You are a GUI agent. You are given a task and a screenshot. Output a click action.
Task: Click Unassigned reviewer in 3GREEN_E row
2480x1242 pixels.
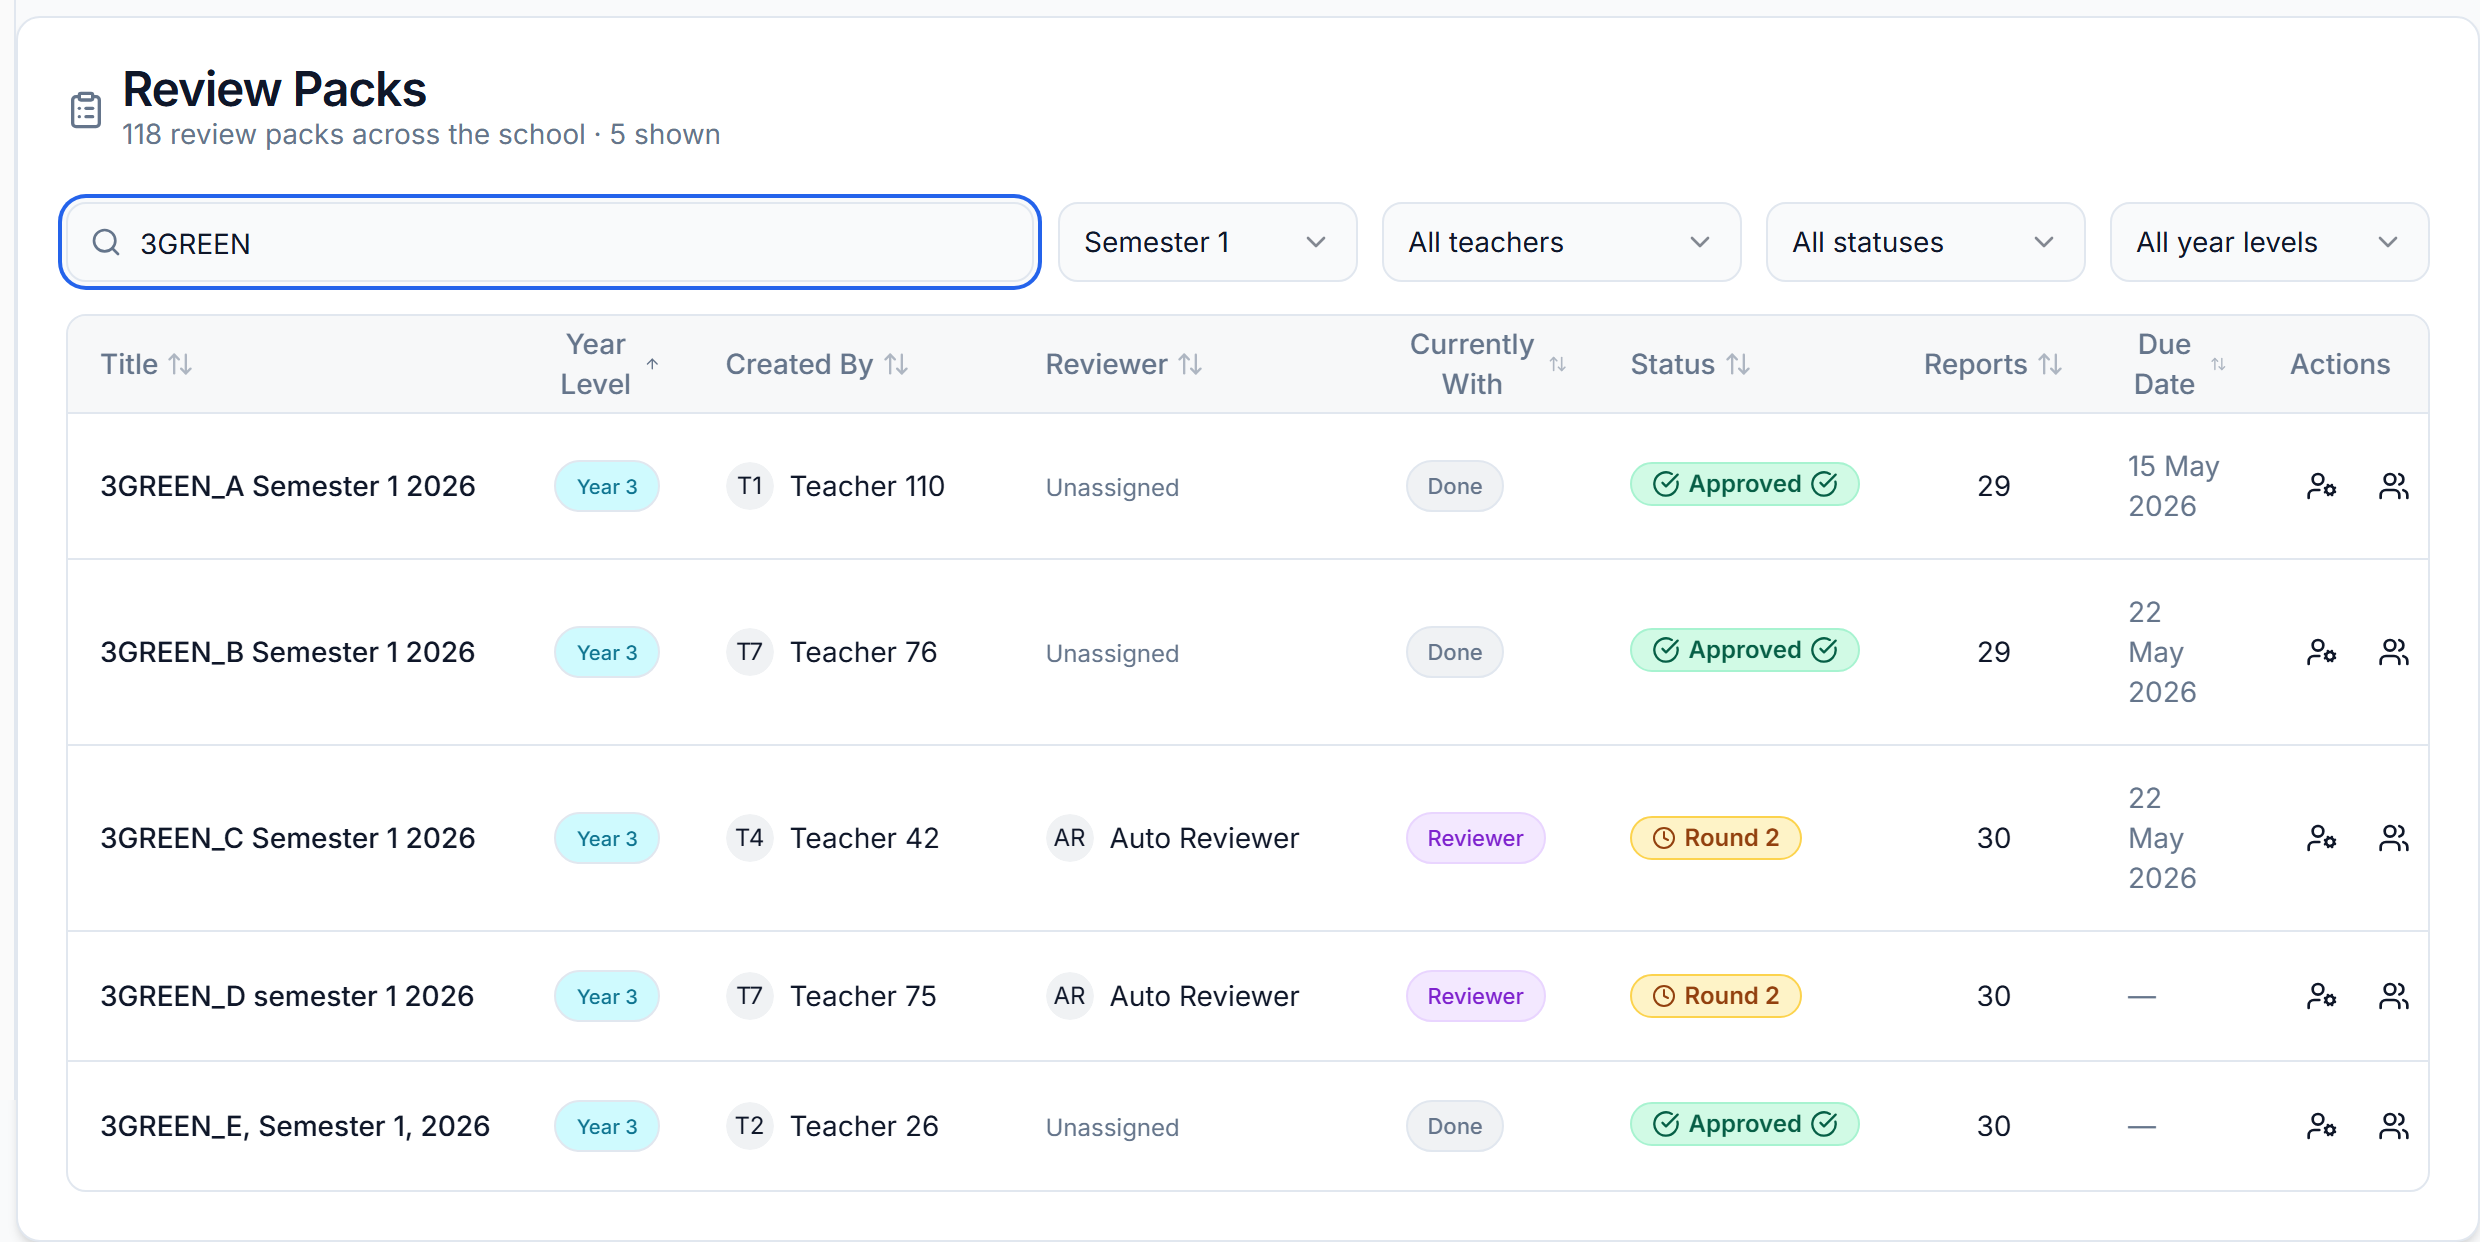point(1112,1127)
